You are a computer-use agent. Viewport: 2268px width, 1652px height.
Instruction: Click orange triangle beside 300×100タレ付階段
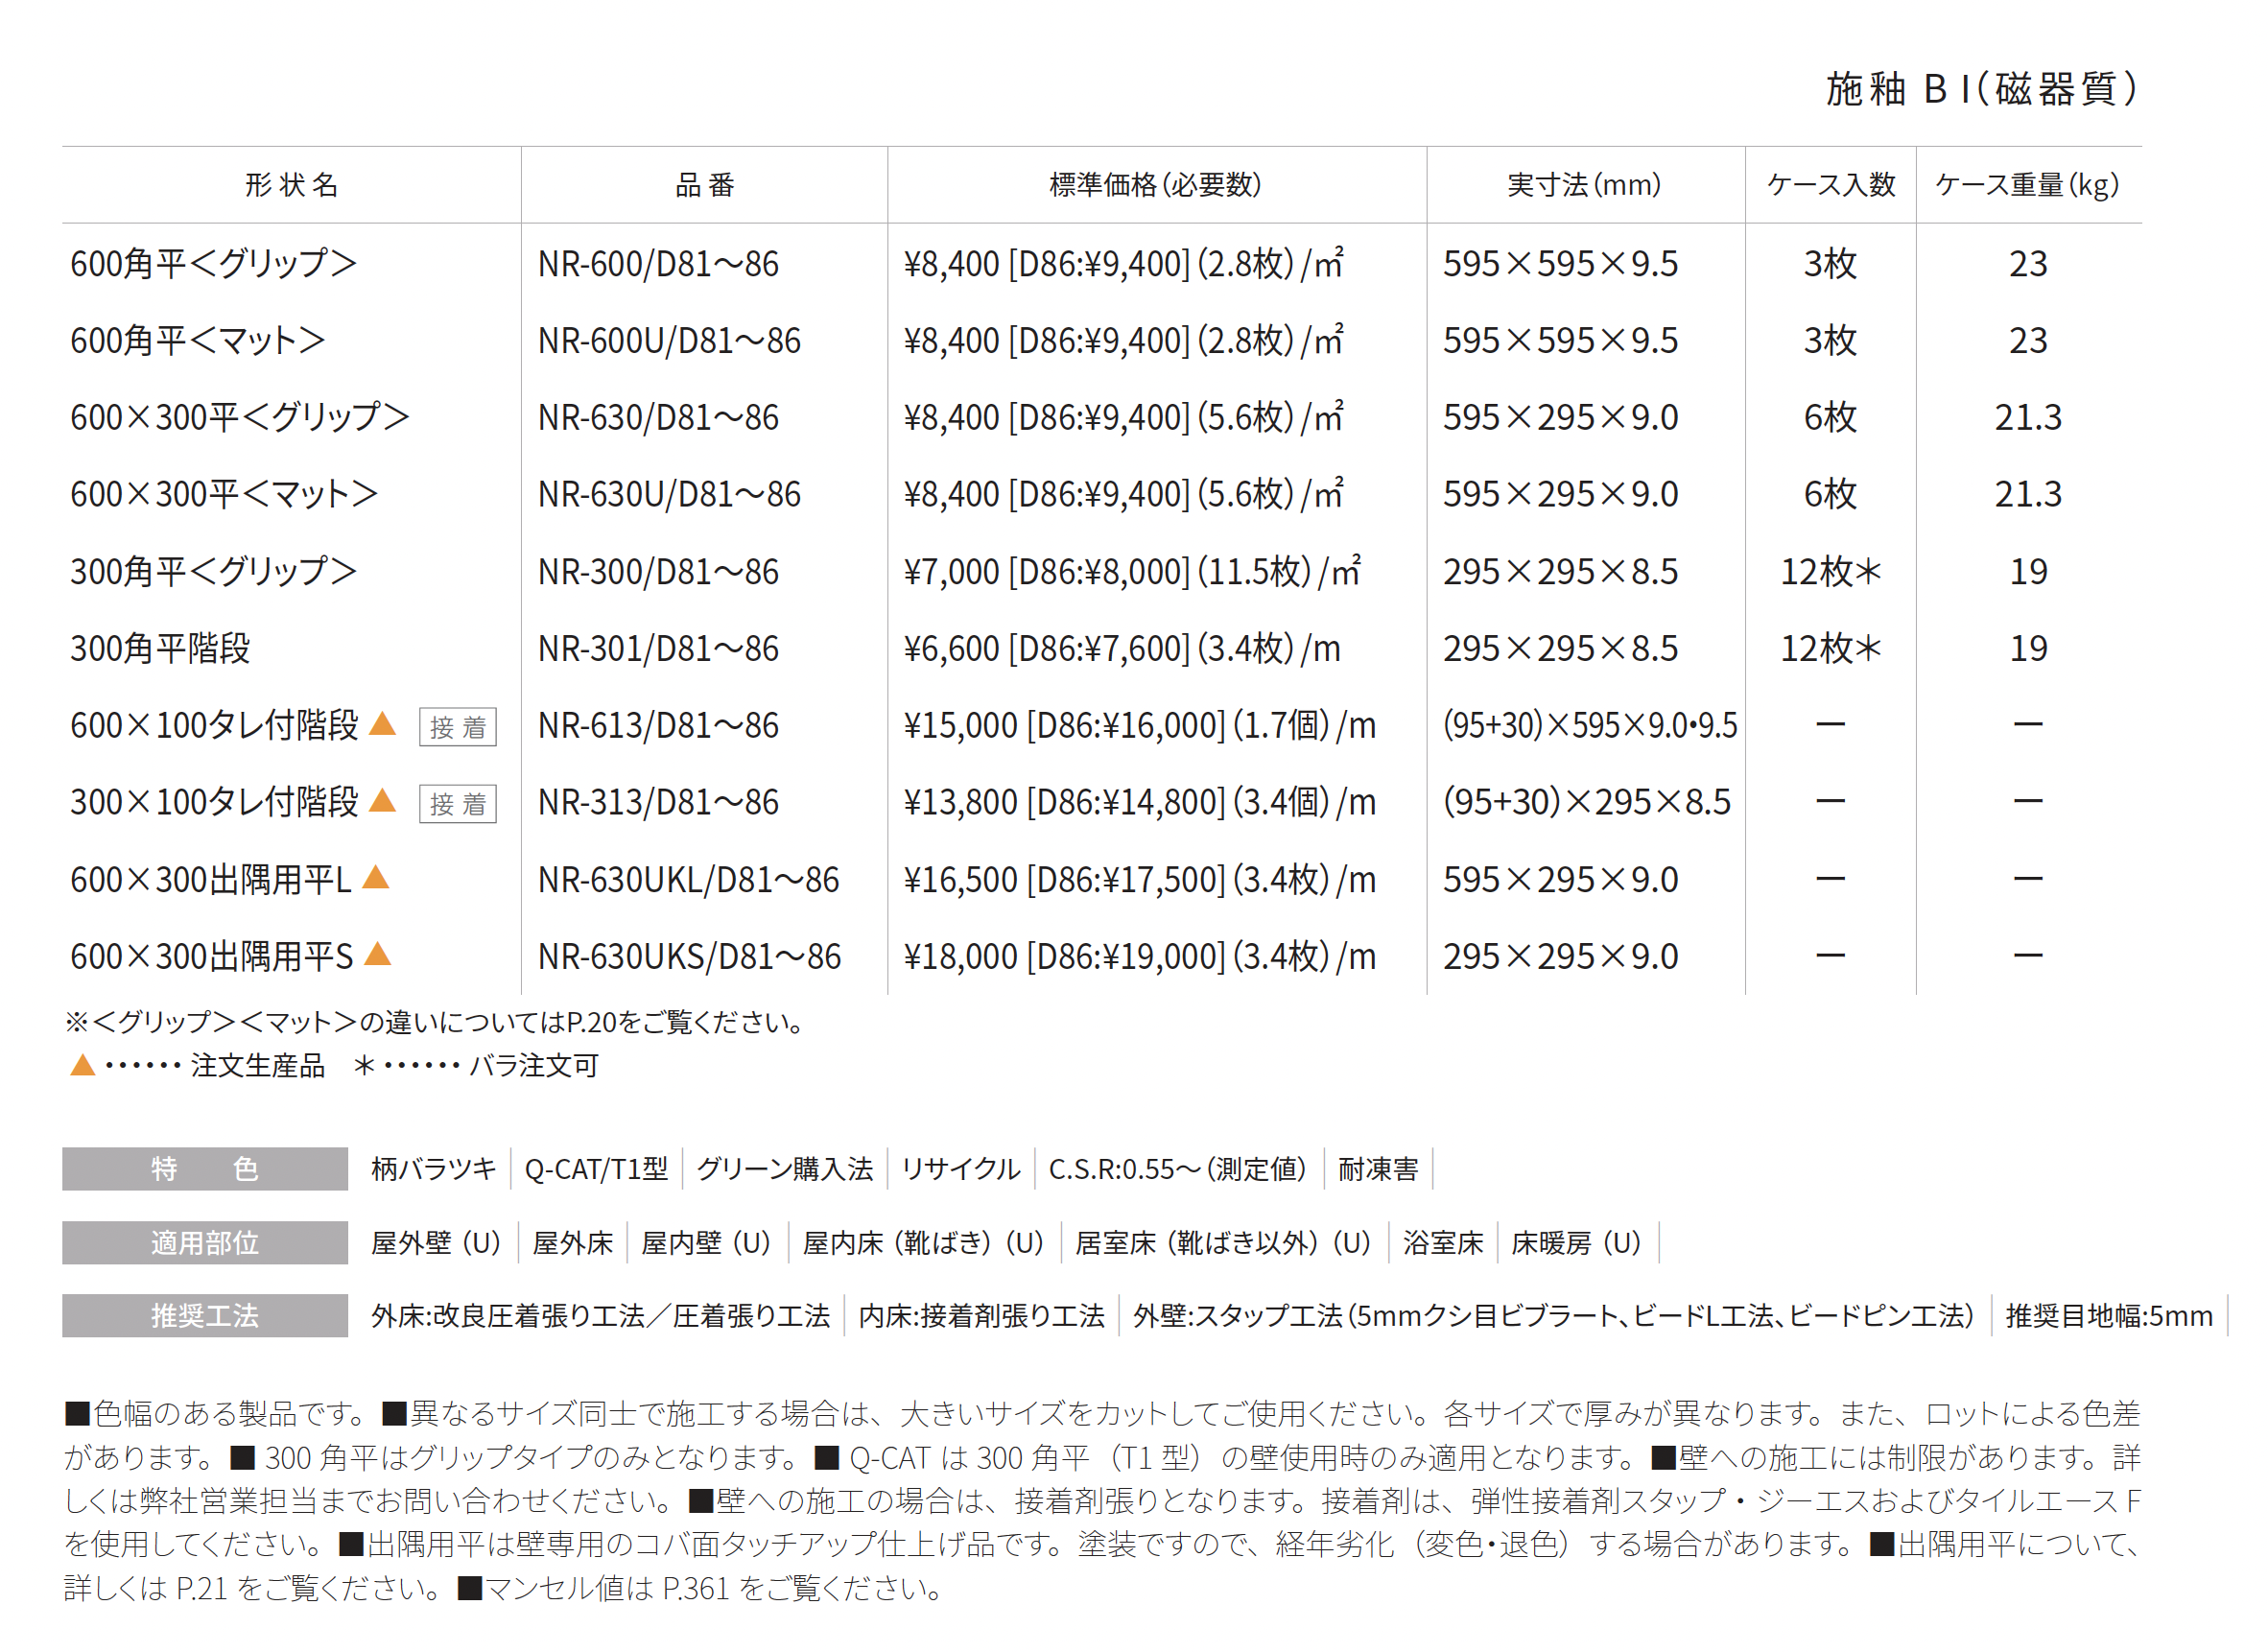(383, 801)
